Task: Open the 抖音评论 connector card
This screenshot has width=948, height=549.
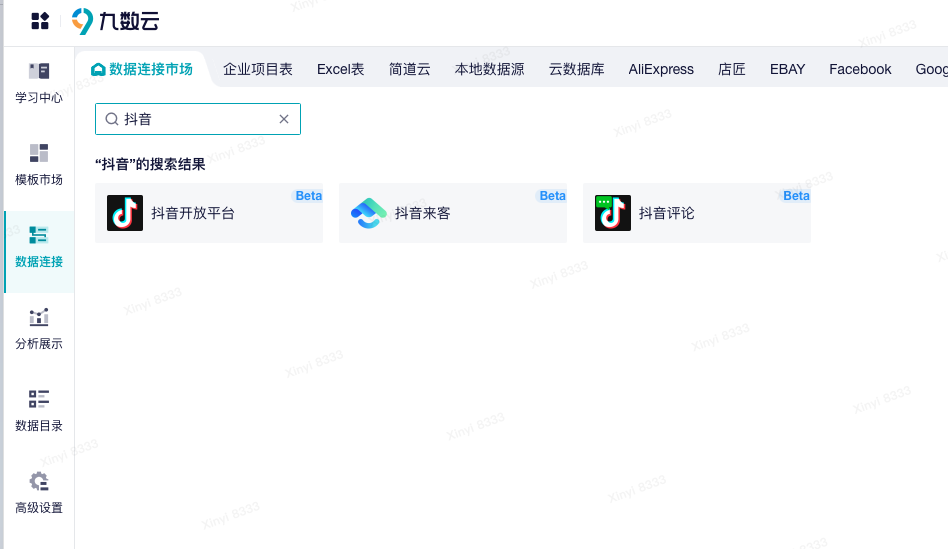Action: 696,213
